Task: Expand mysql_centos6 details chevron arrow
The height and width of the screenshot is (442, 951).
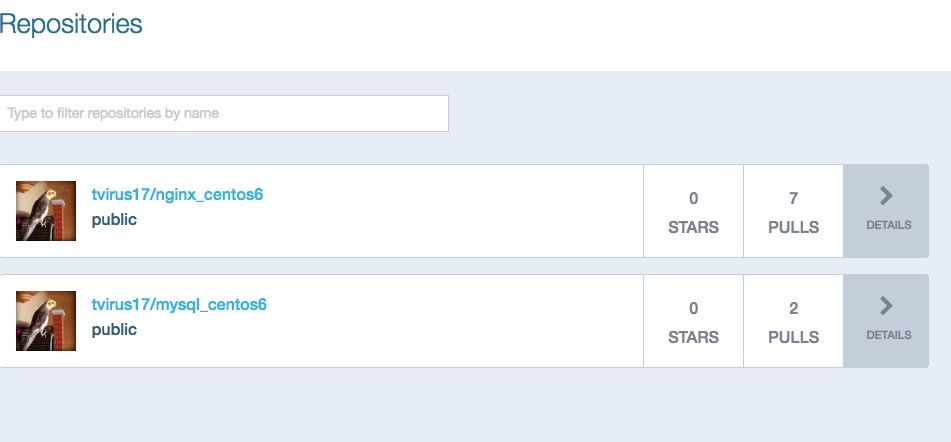Action: [886, 305]
